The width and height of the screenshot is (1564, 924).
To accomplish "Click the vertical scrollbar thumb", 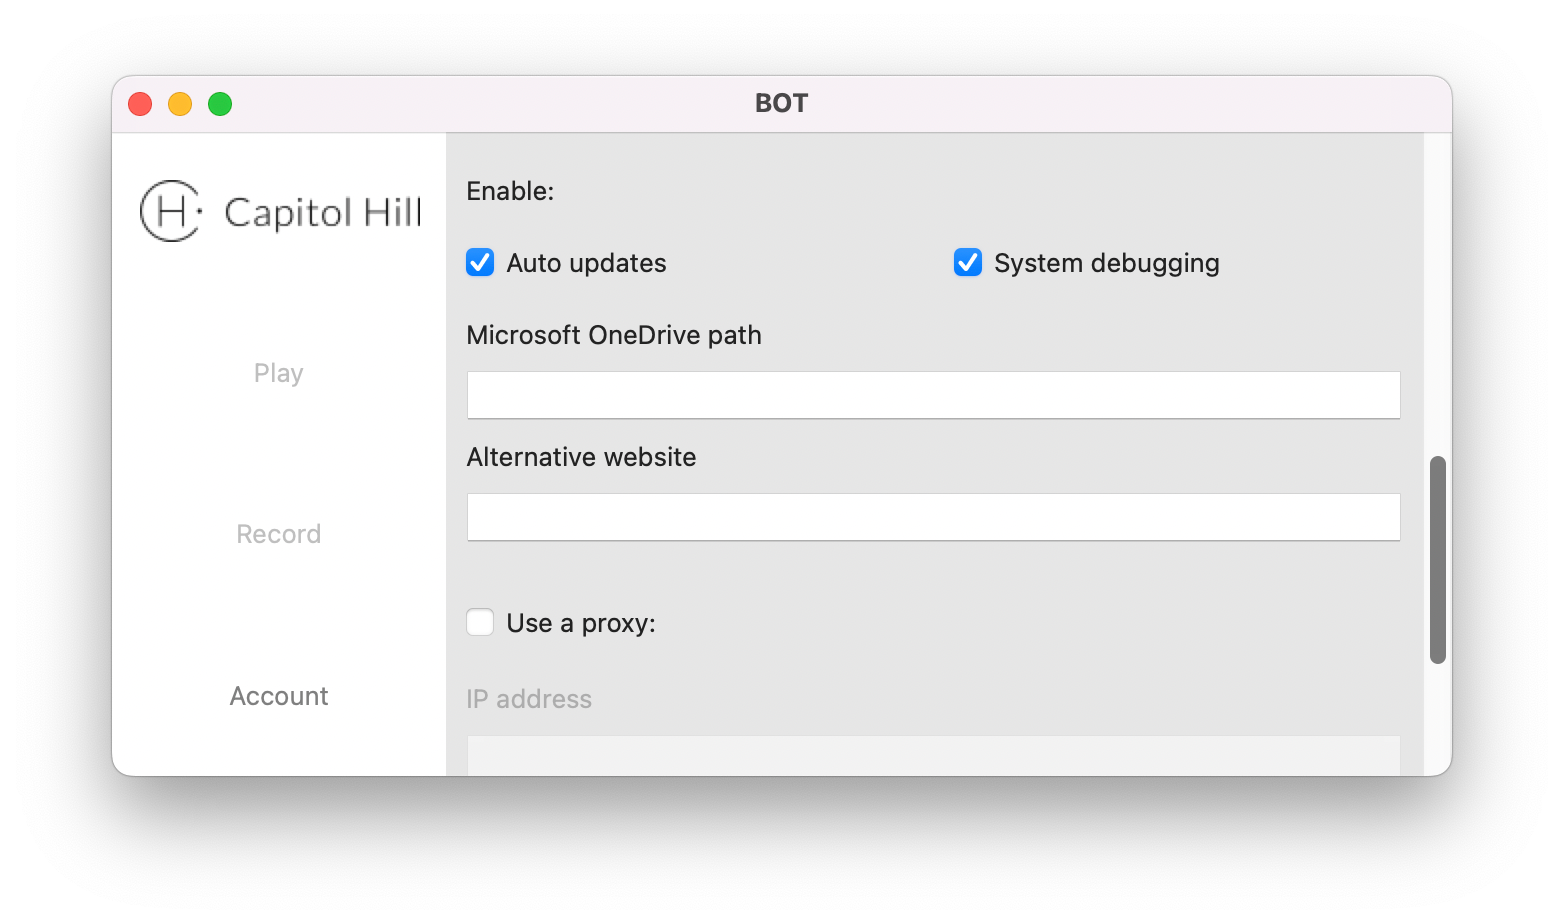I will (x=1438, y=560).
